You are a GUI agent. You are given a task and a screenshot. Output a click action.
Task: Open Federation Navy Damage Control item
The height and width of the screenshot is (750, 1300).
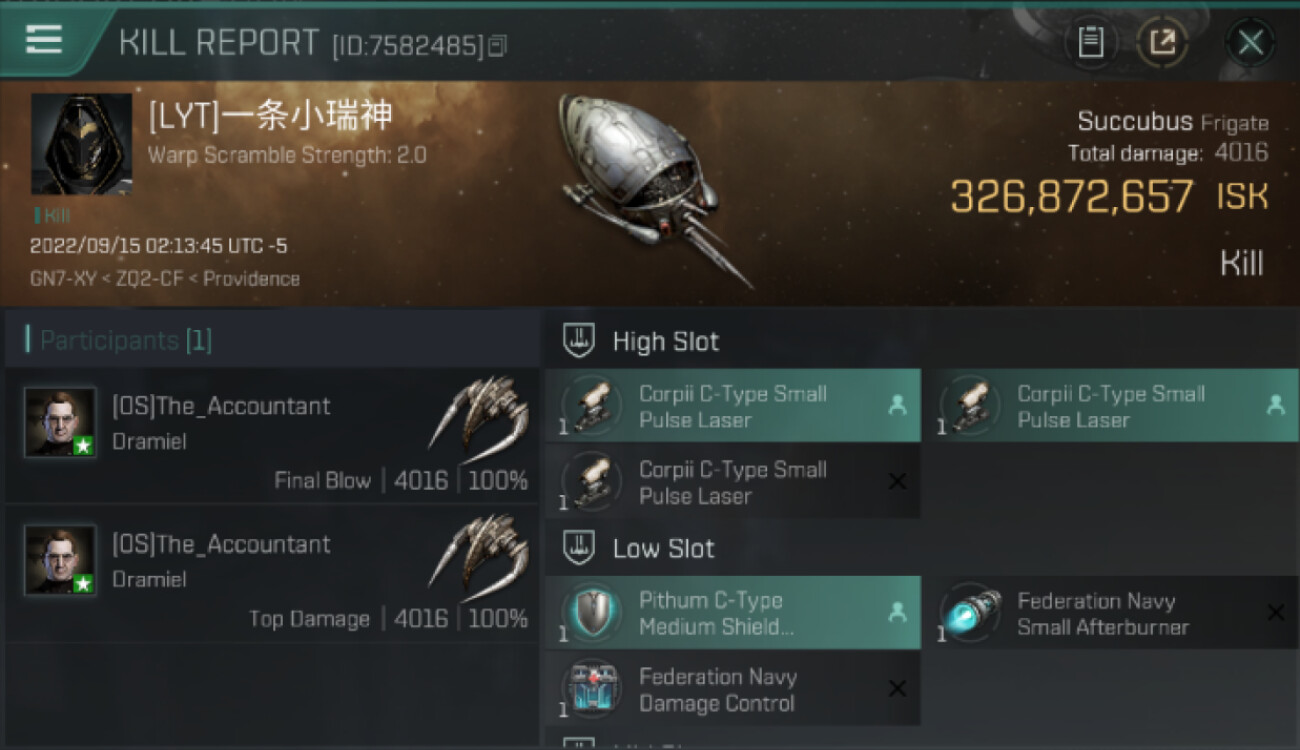[x=733, y=690]
